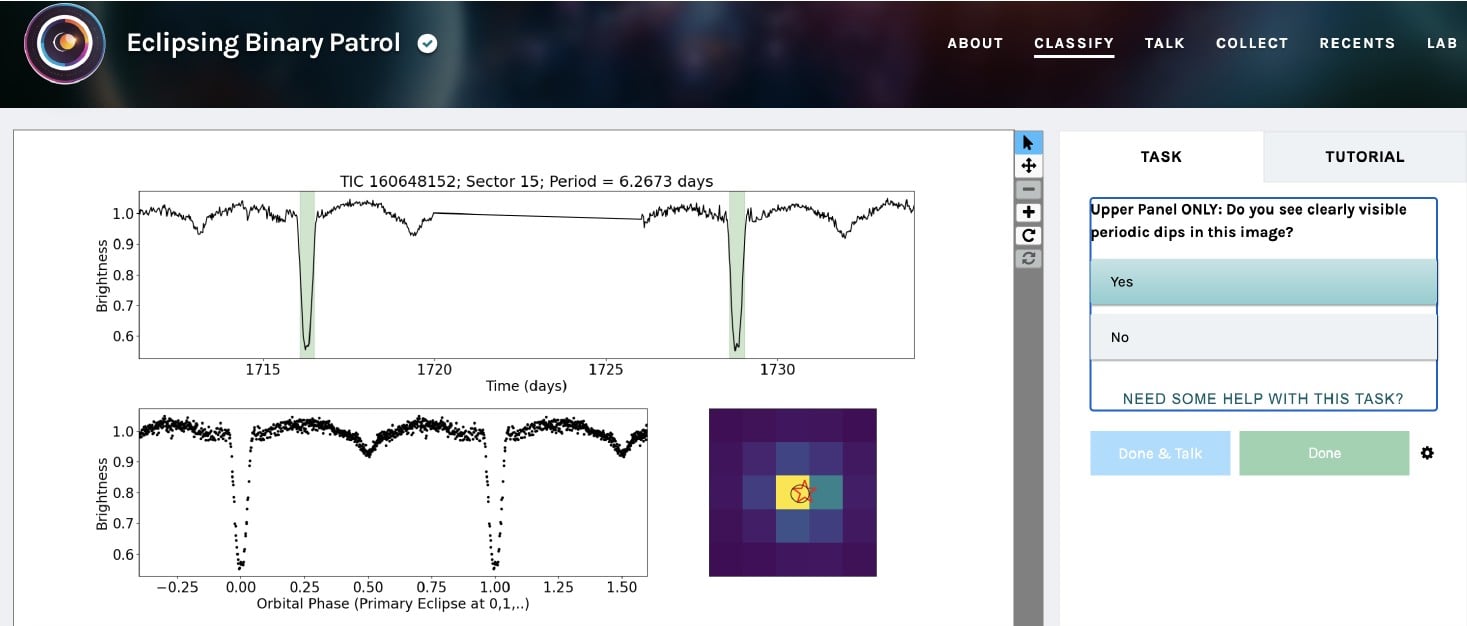This screenshot has width=1467, height=626.
Task: Zoom in using the plus toolbar icon
Action: coord(1028,211)
